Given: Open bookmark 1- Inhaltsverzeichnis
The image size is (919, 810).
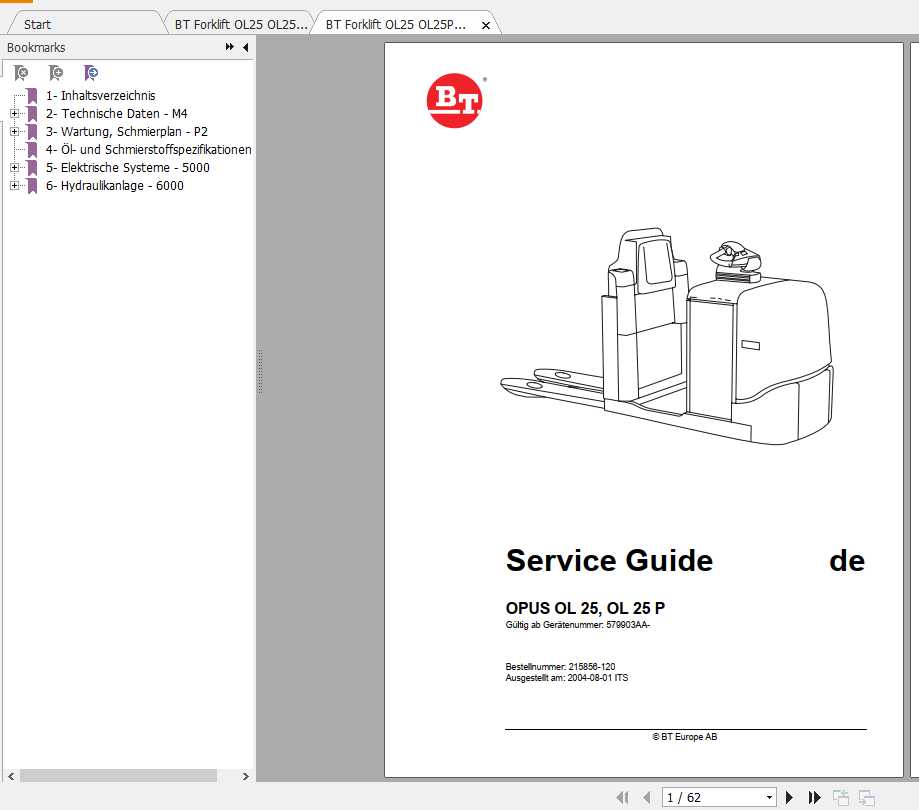Looking at the screenshot, I should (x=100, y=96).
